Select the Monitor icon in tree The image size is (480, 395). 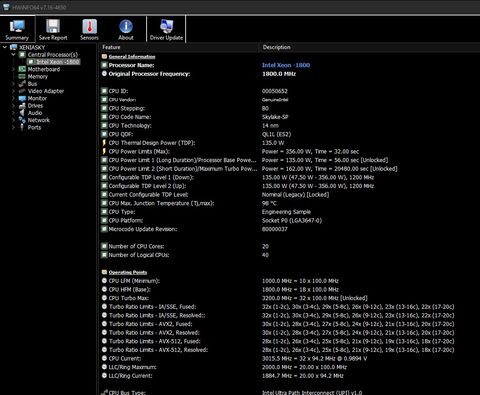coord(22,98)
